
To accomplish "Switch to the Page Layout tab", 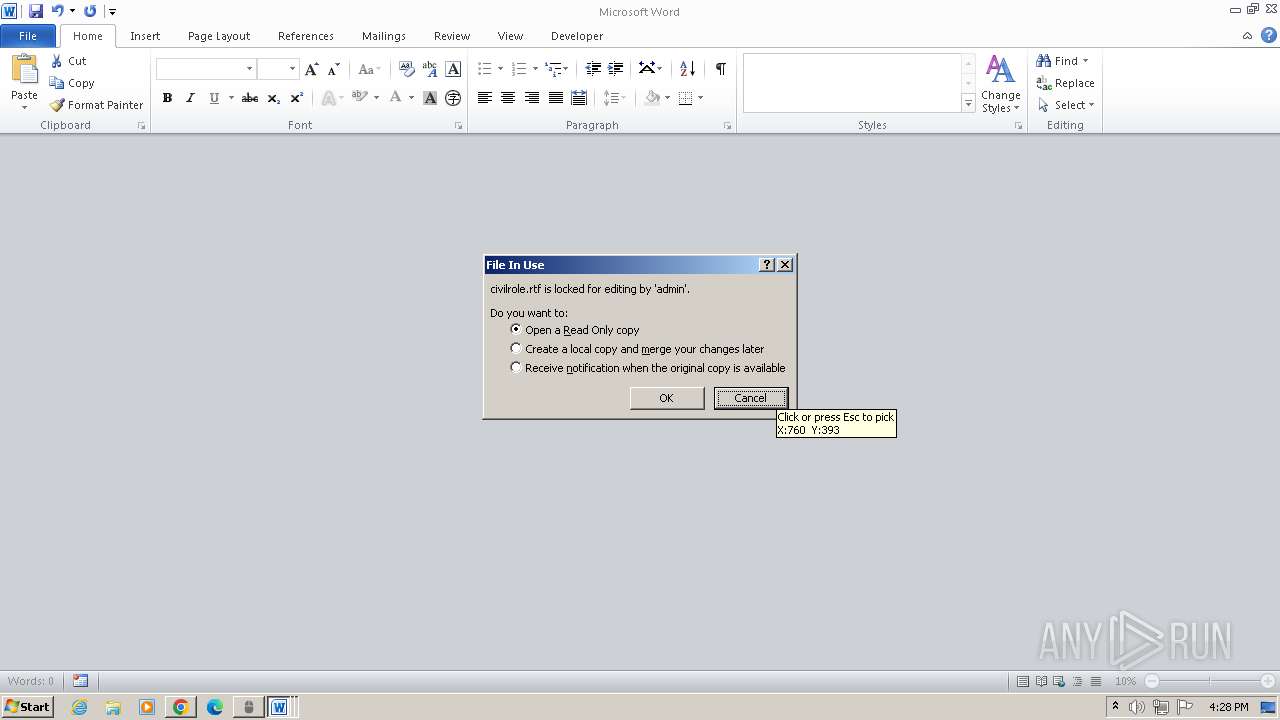I will tap(219, 36).
